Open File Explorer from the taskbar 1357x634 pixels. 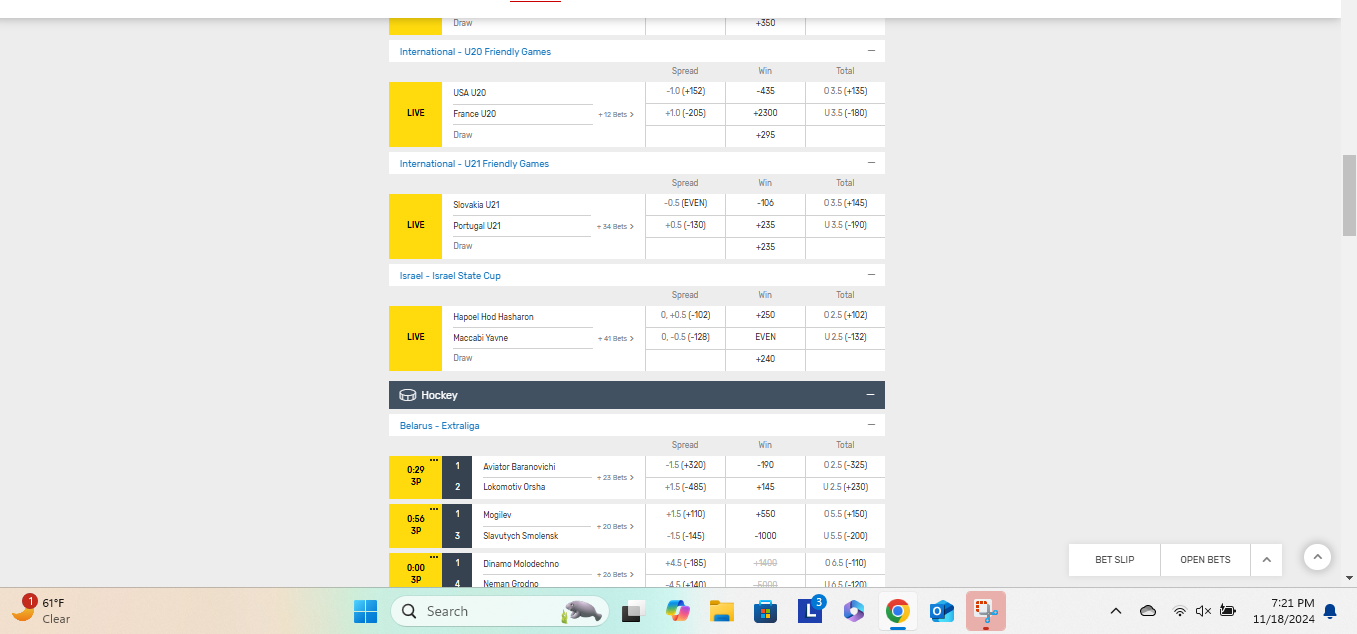[x=721, y=611]
